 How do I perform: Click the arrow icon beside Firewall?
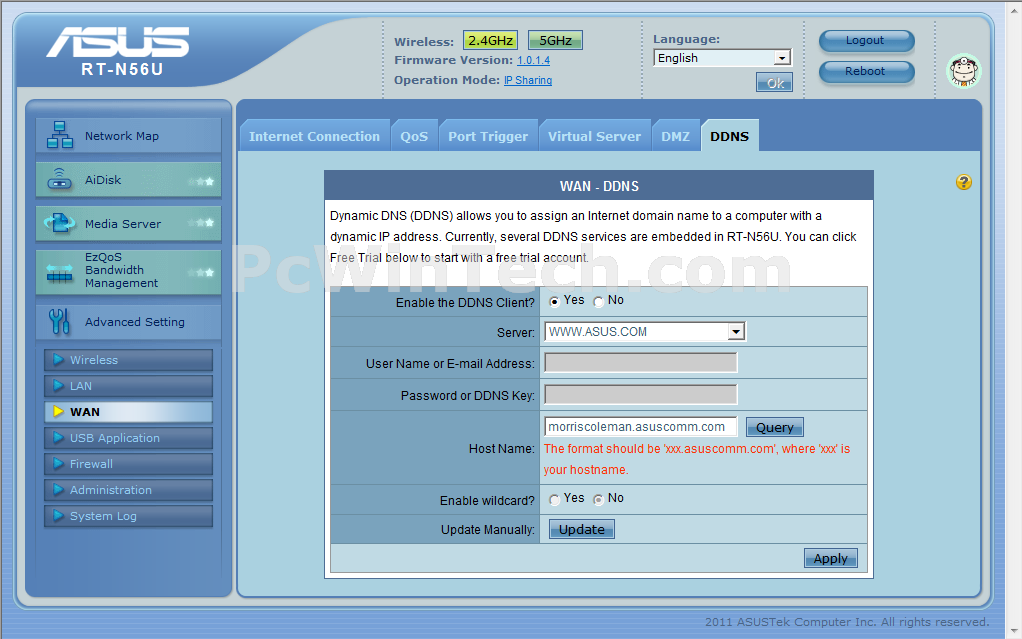click(58, 464)
